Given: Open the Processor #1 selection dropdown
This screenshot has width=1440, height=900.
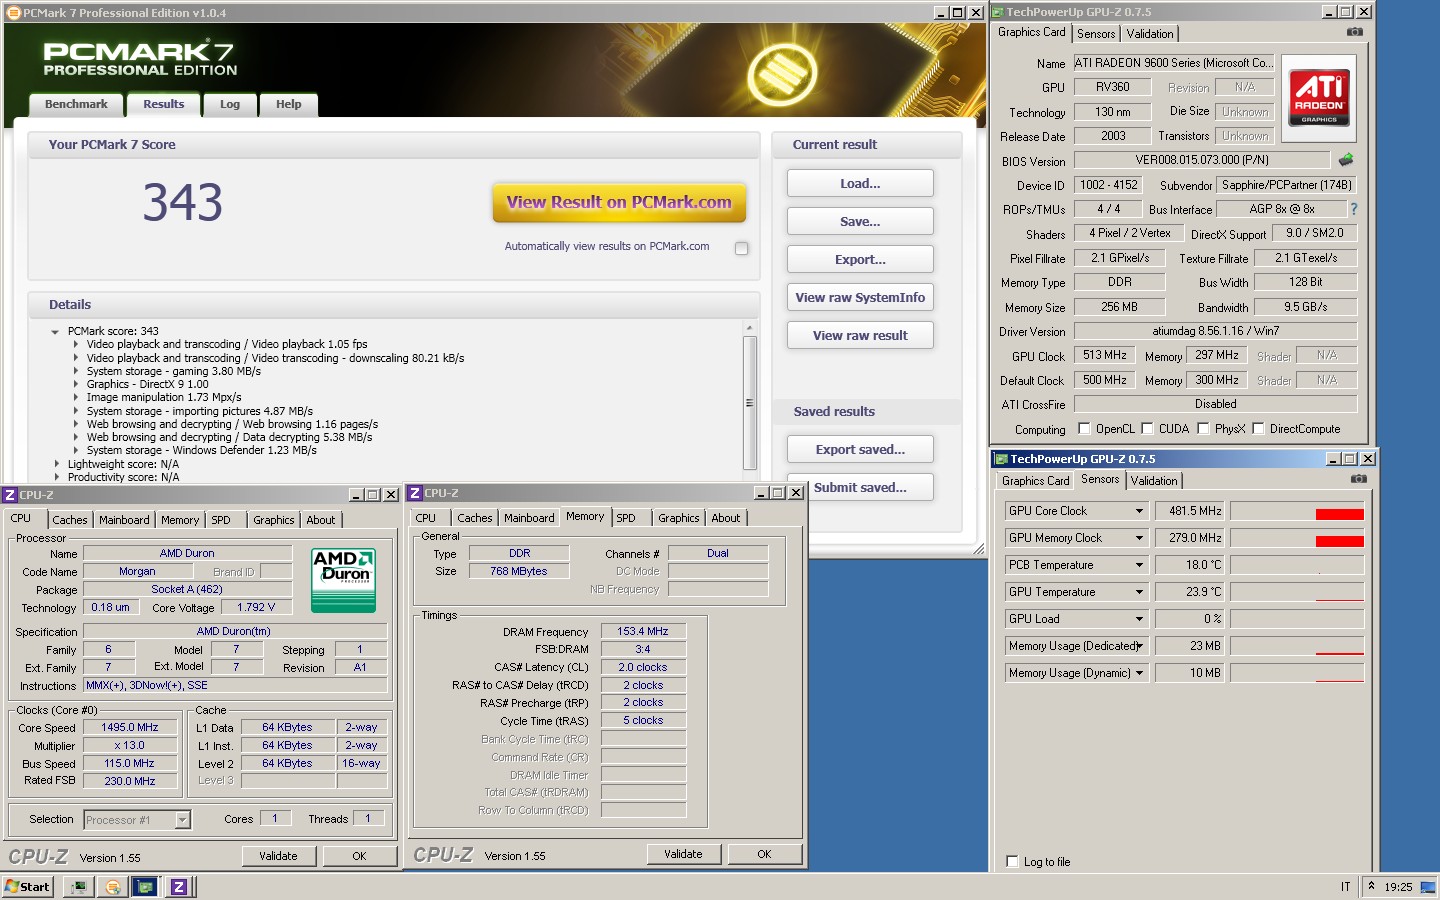Looking at the screenshot, I should [182, 820].
